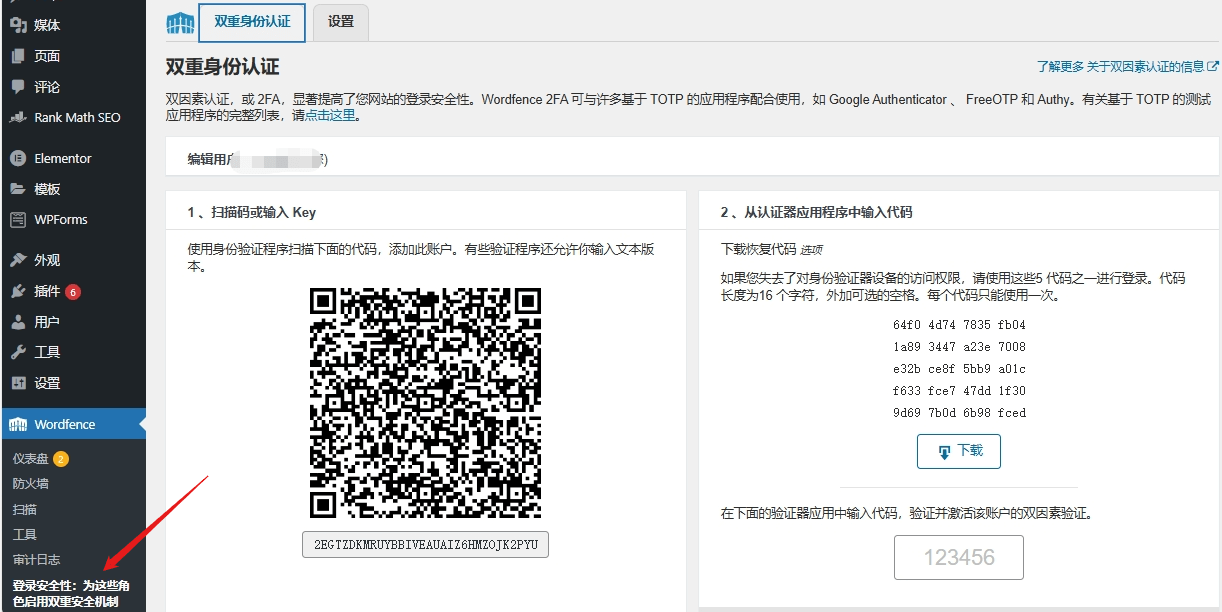Open the 点击这里 TOTP app list link
The height and width of the screenshot is (612, 1222).
click(328, 113)
